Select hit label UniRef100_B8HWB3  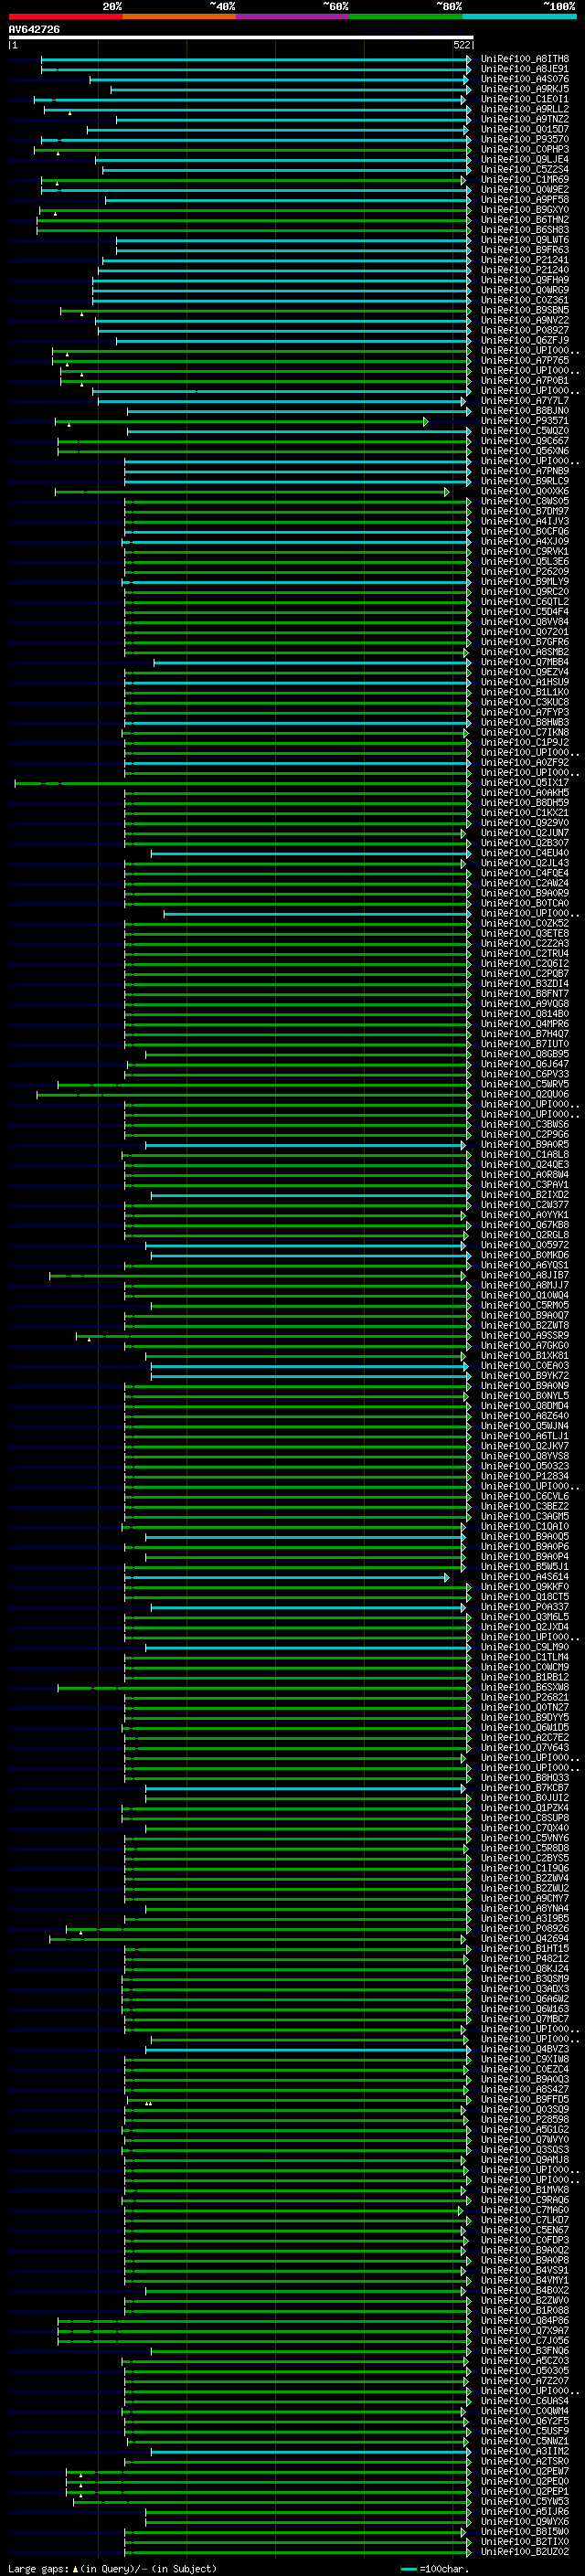525,722
